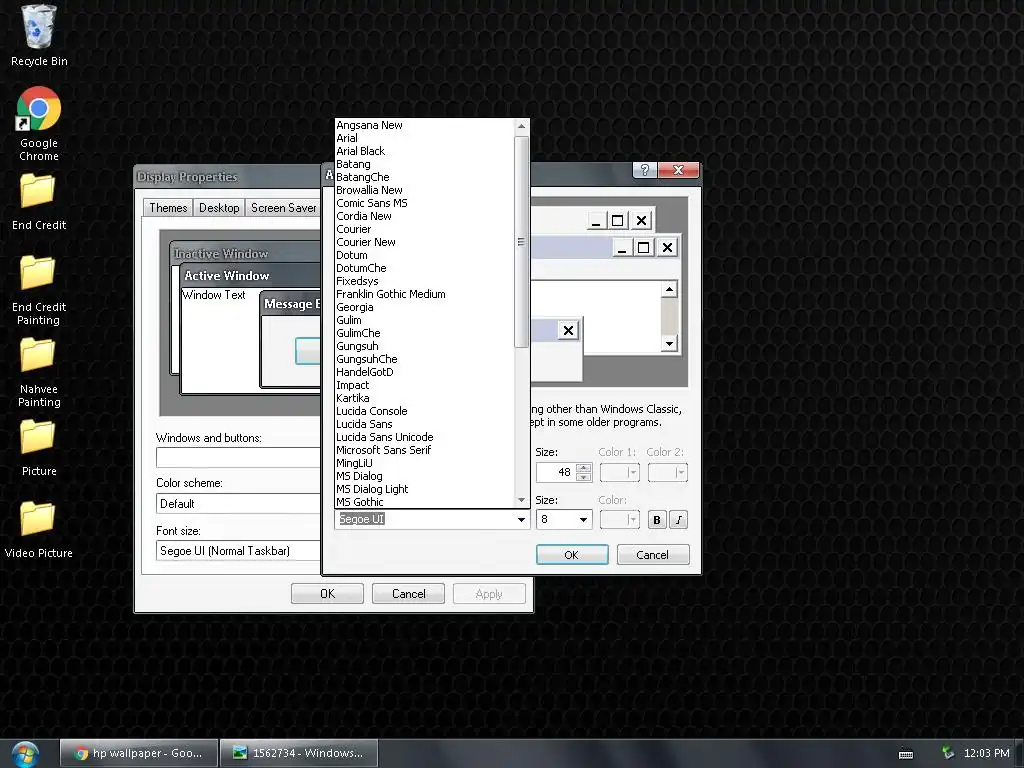Open the Windows and buttons dropdown

(x=238, y=457)
